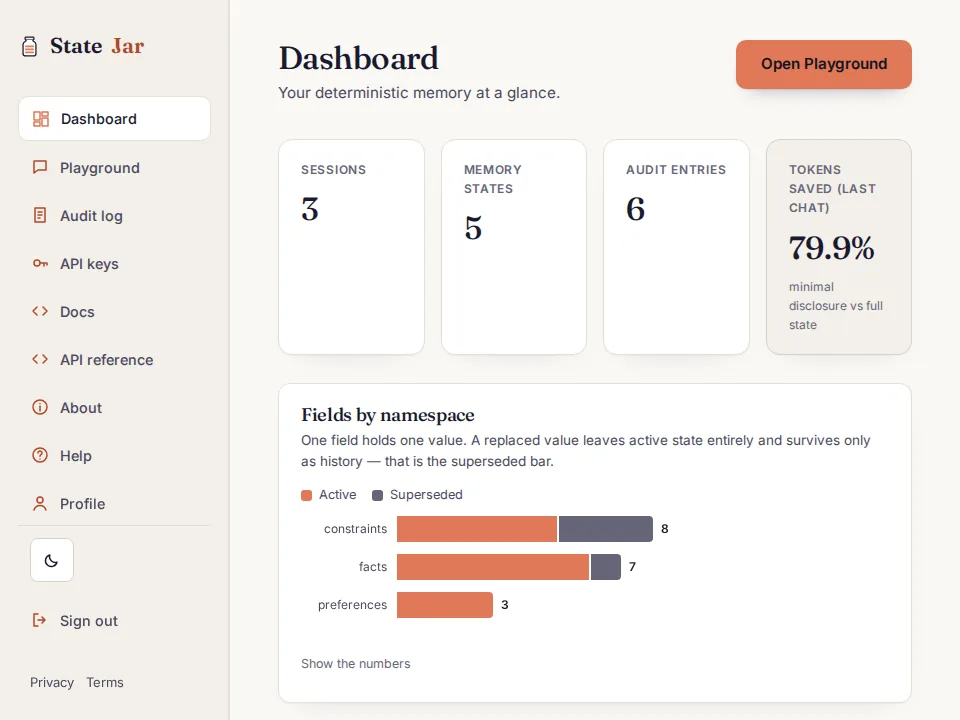
Task: Select the Sessions stat card
Action: pos(351,247)
